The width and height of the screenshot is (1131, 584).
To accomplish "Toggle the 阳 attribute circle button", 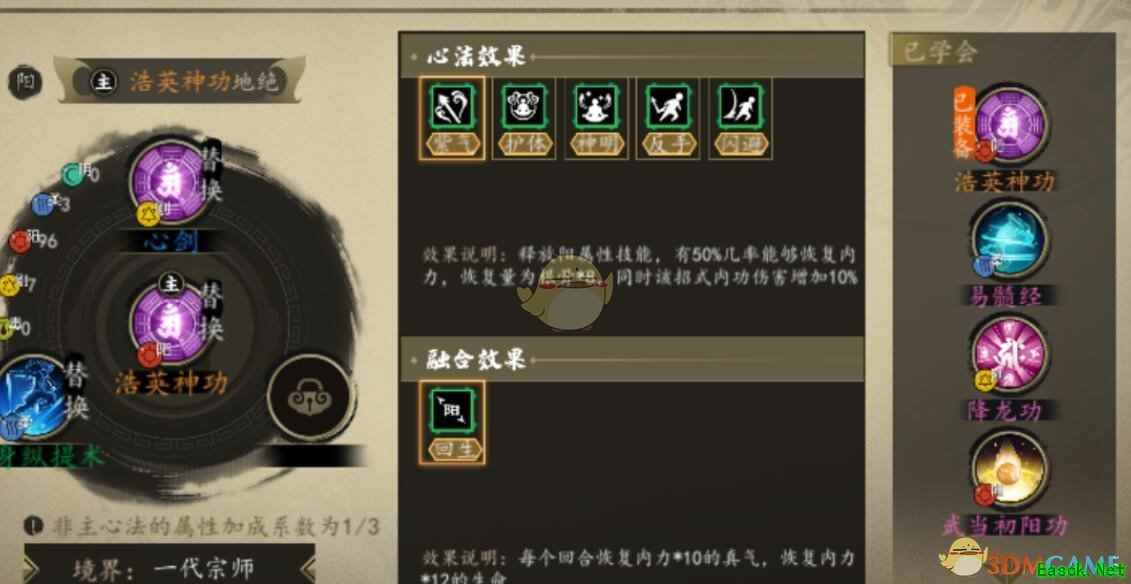I will pos(23,83).
